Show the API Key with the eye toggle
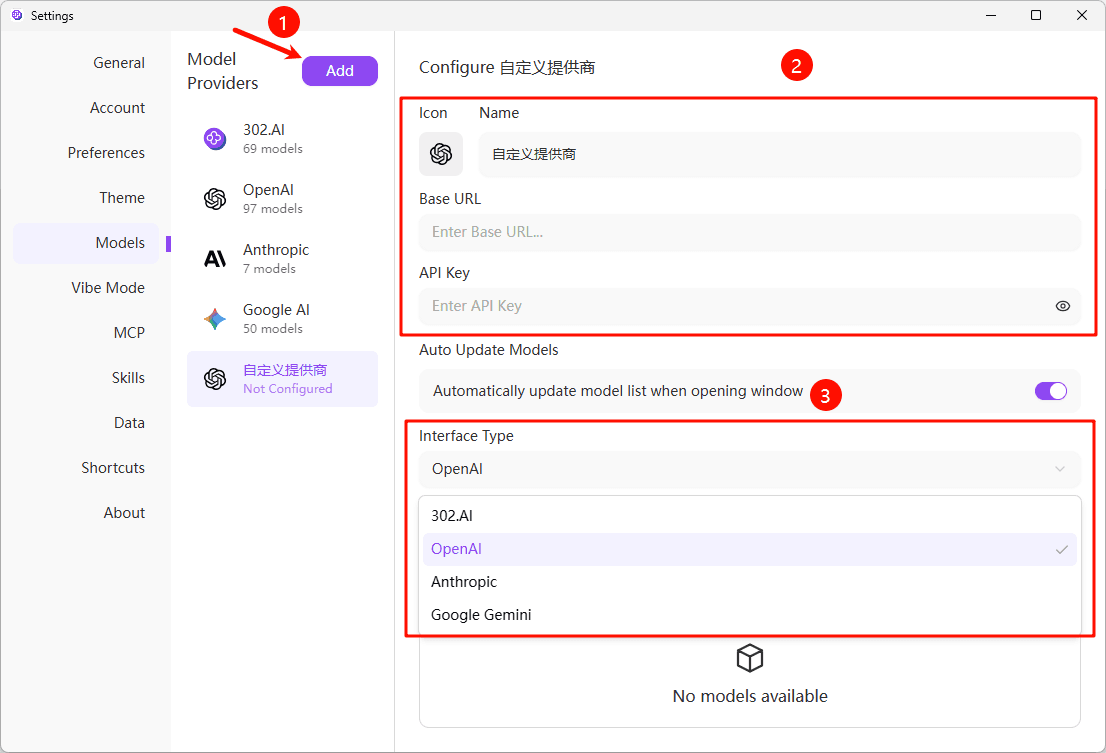 click(x=1063, y=306)
